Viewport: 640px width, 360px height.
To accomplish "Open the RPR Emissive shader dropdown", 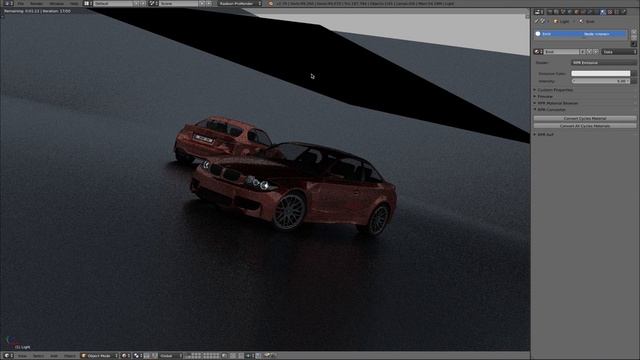I will (x=604, y=63).
